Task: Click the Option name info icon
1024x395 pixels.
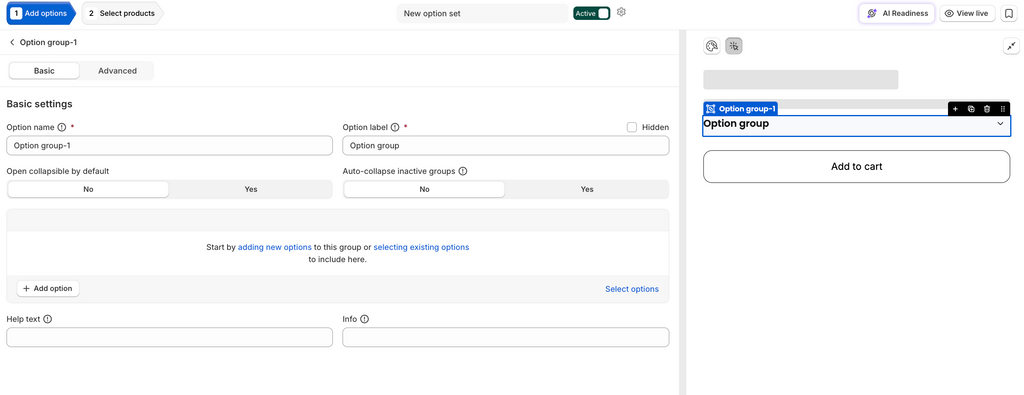Action: pos(62,127)
